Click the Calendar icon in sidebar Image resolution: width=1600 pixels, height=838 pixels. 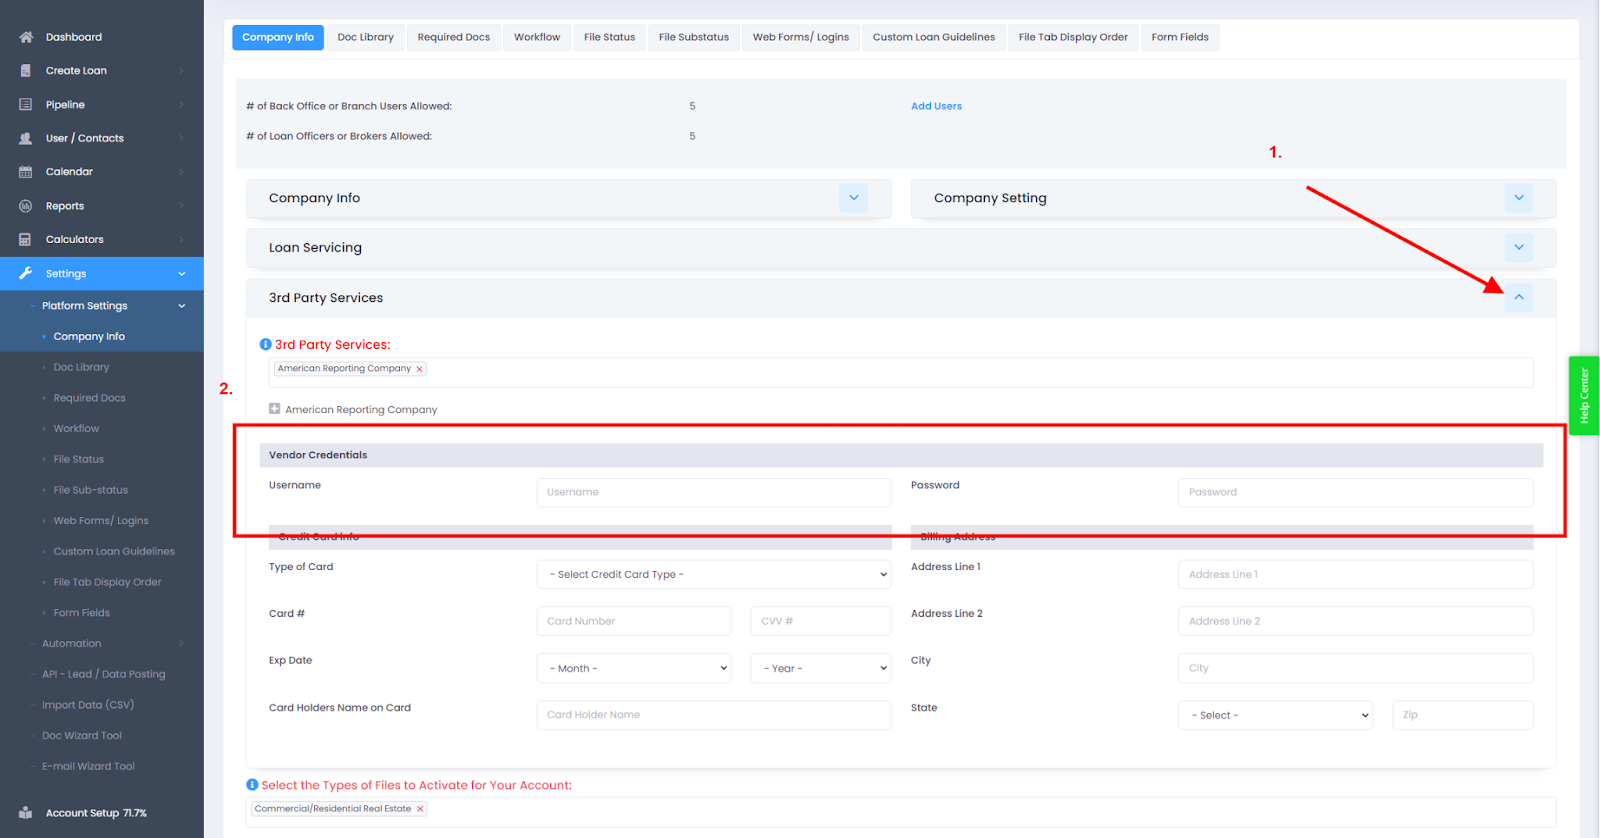(26, 172)
